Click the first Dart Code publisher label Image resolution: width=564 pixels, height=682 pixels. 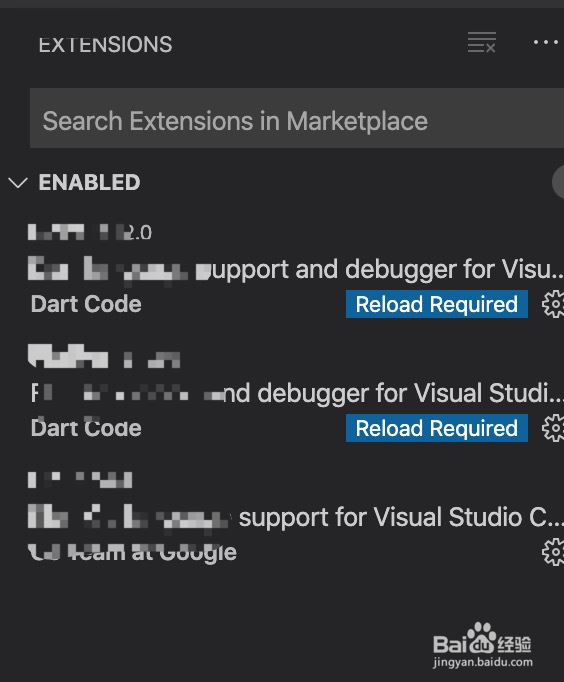click(86, 304)
